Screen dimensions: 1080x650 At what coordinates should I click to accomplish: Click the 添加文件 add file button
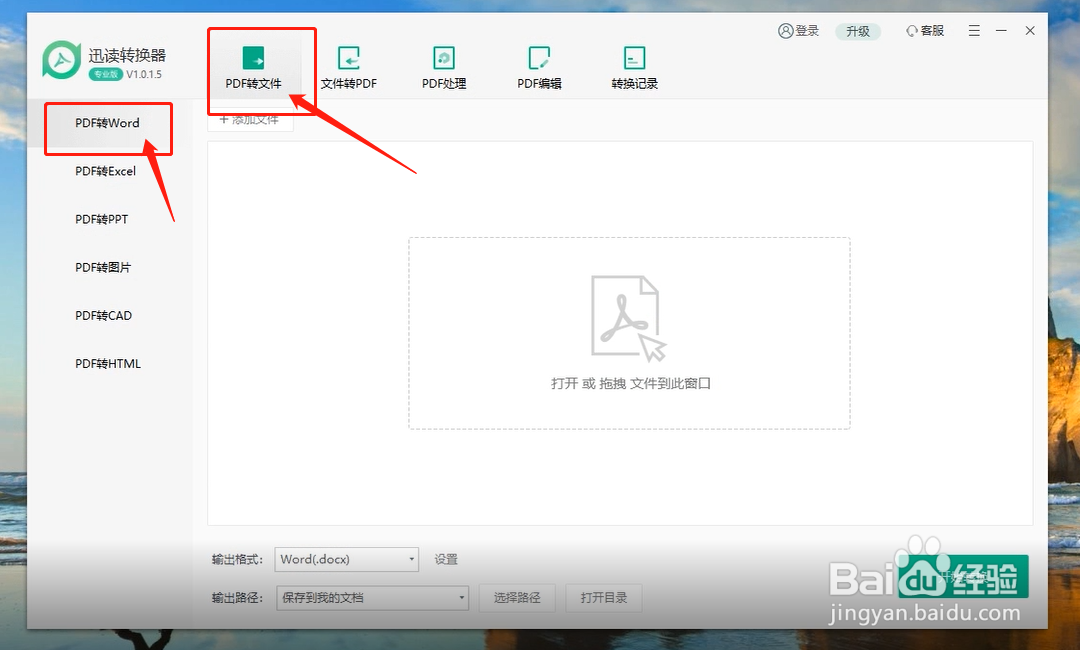(x=250, y=117)
